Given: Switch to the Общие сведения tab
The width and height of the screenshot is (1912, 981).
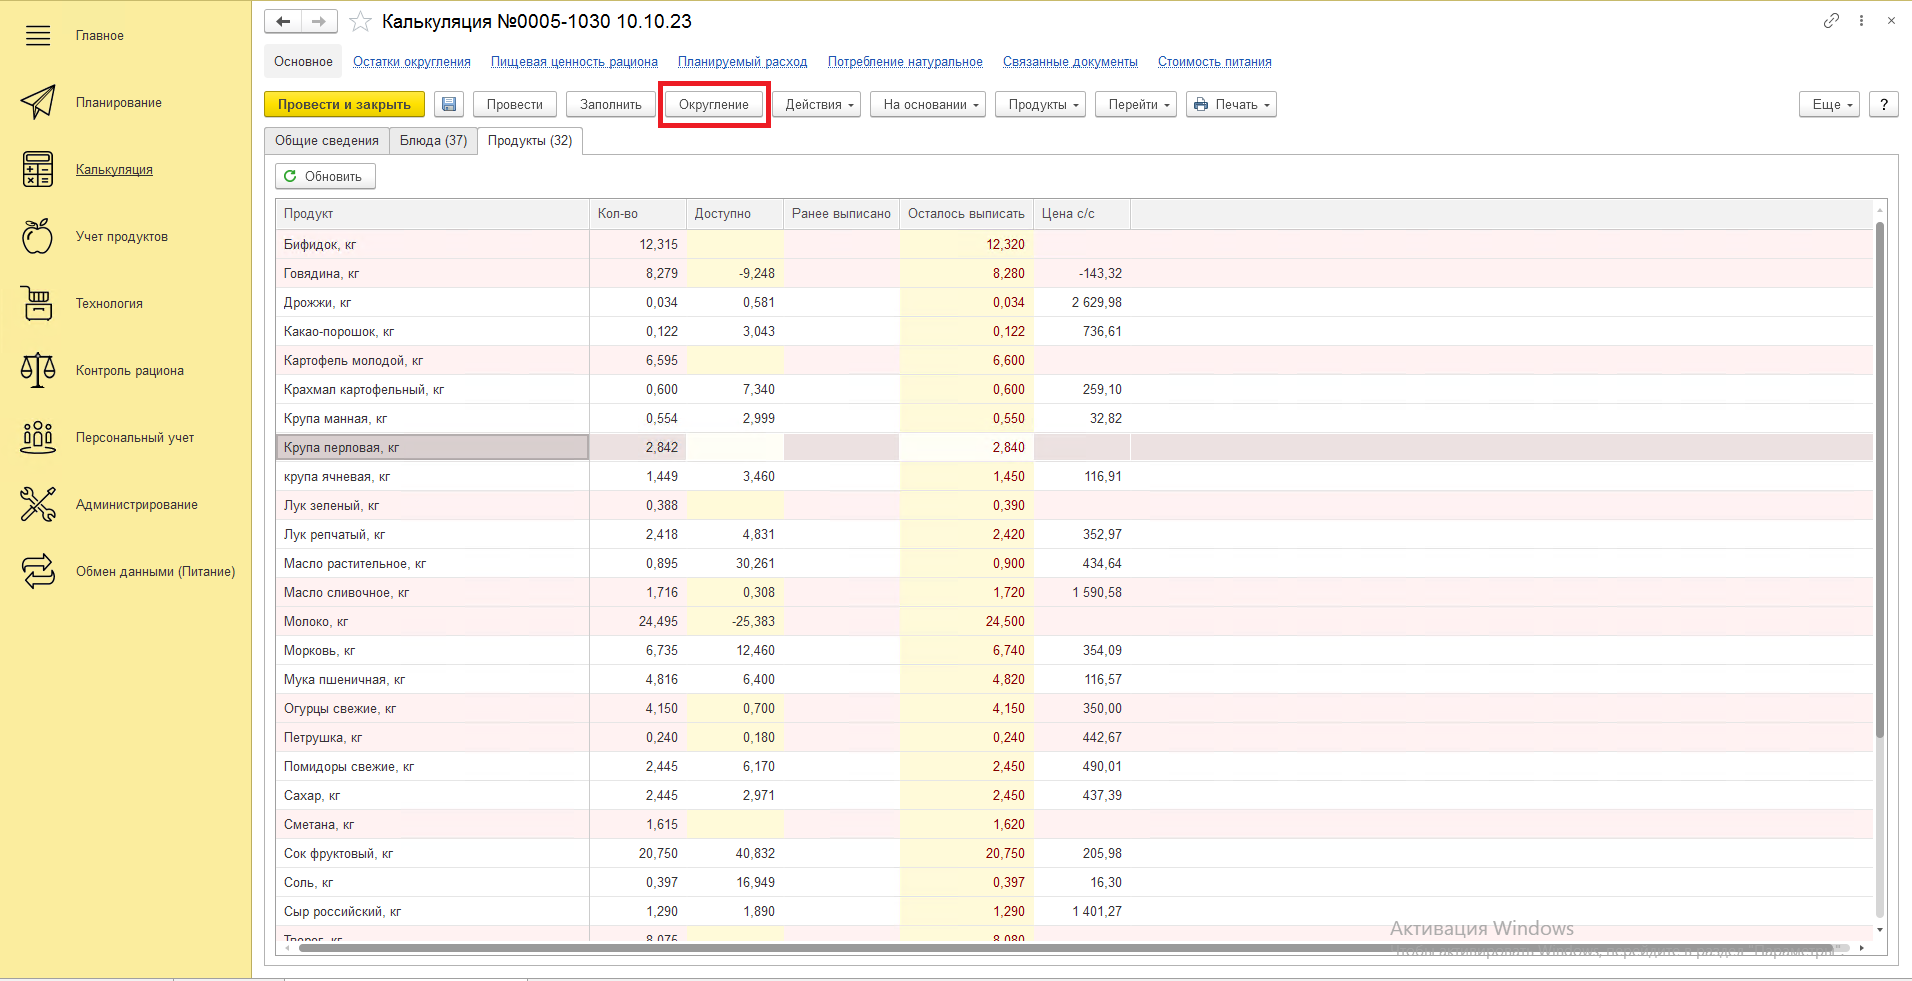Looking at the screenshot, I should click(x=327, y=141).
